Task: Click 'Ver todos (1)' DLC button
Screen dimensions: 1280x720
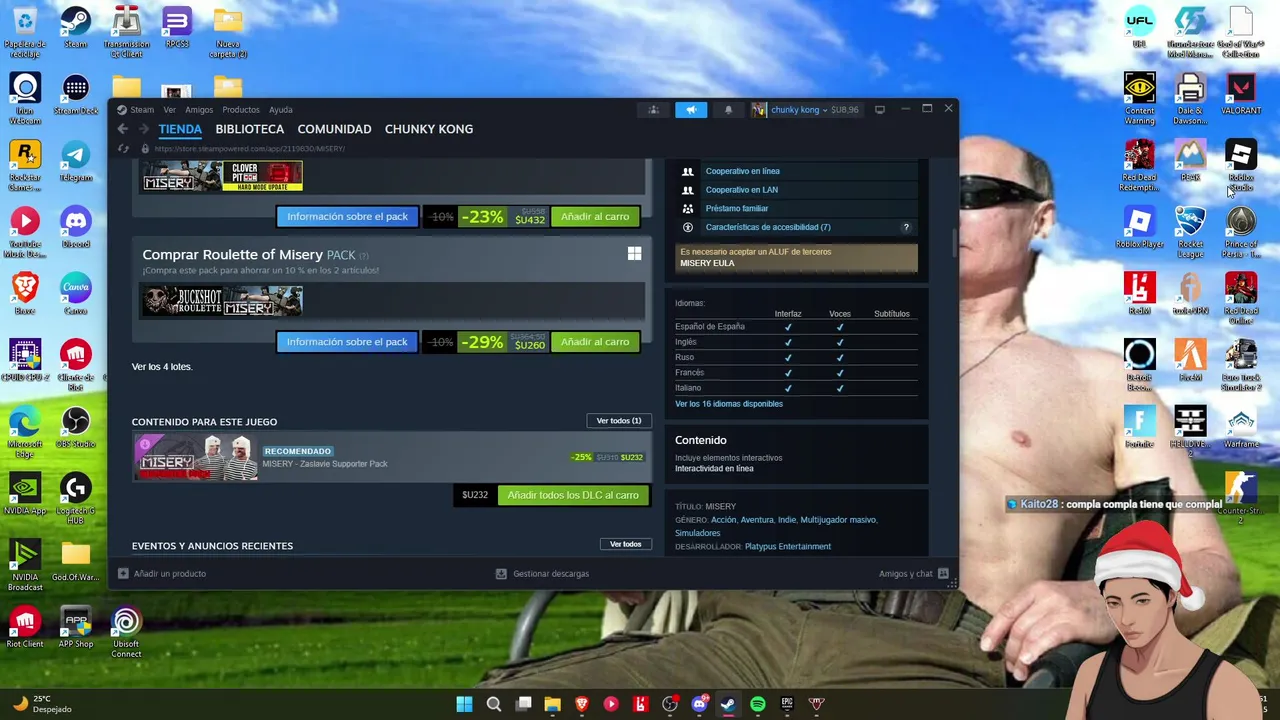Action: 619,421
